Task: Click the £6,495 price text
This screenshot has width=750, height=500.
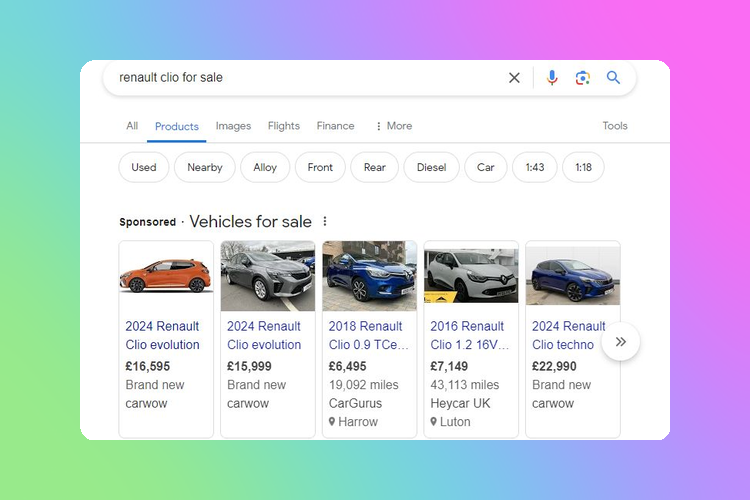Action: coord(347,366)
